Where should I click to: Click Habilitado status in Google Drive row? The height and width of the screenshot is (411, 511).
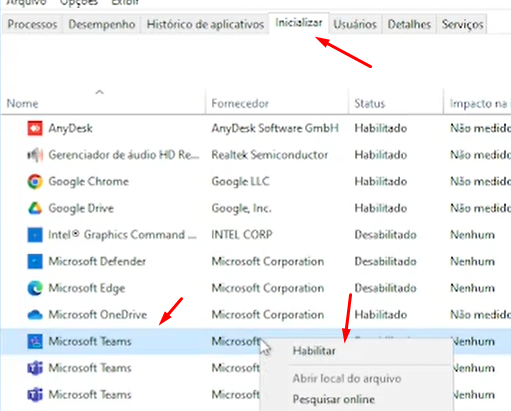pos(381,208)
